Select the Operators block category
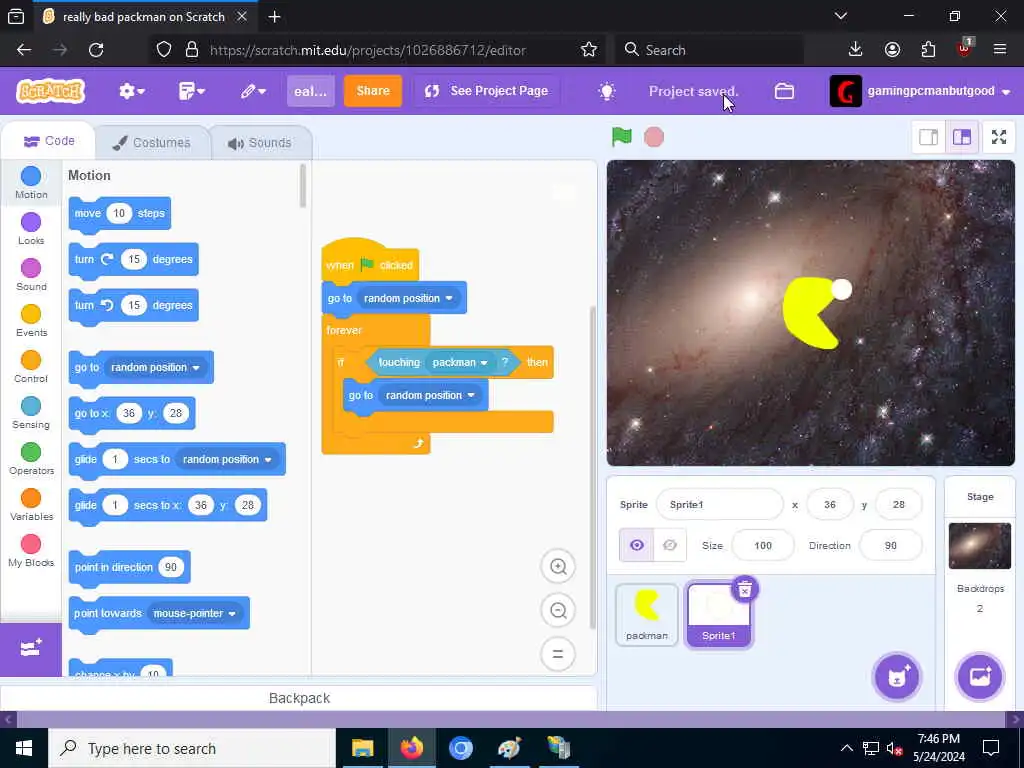 (x=31, y=458)
